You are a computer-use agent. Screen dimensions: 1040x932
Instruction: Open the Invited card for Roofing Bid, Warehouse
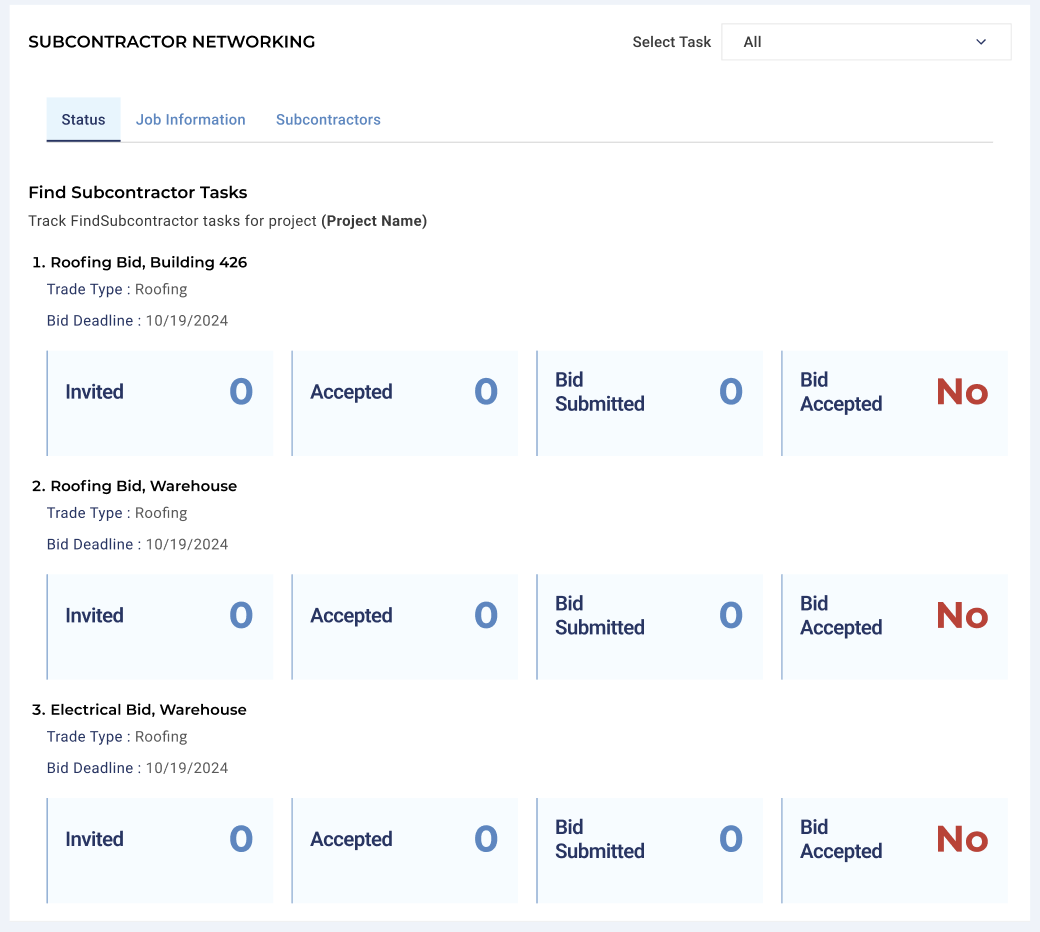160,627
